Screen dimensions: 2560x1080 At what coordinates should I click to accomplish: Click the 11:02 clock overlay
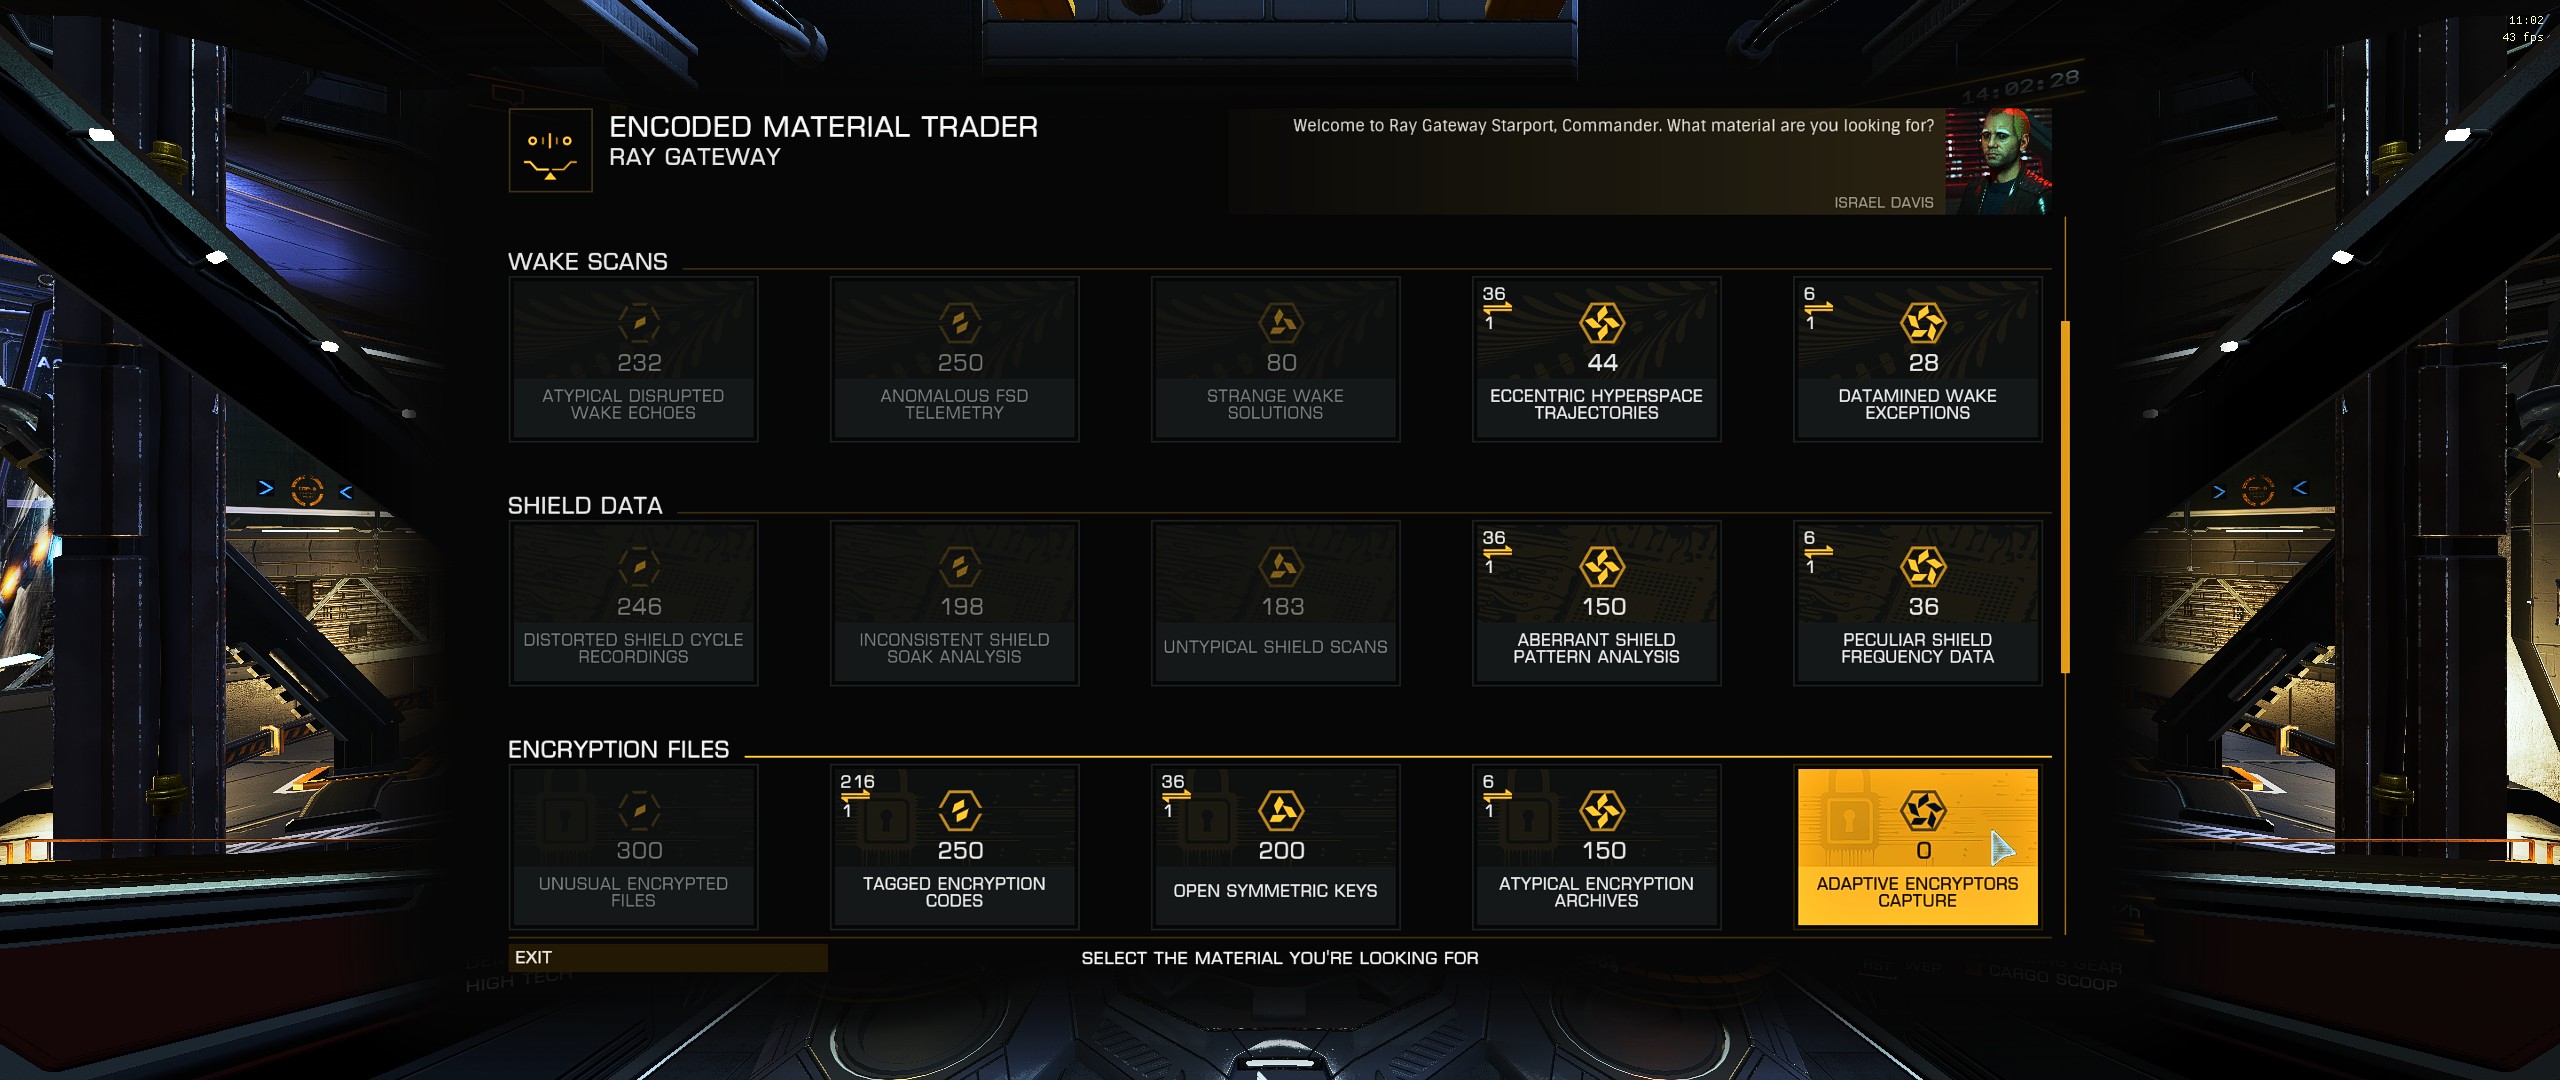tap(2525, 20)
